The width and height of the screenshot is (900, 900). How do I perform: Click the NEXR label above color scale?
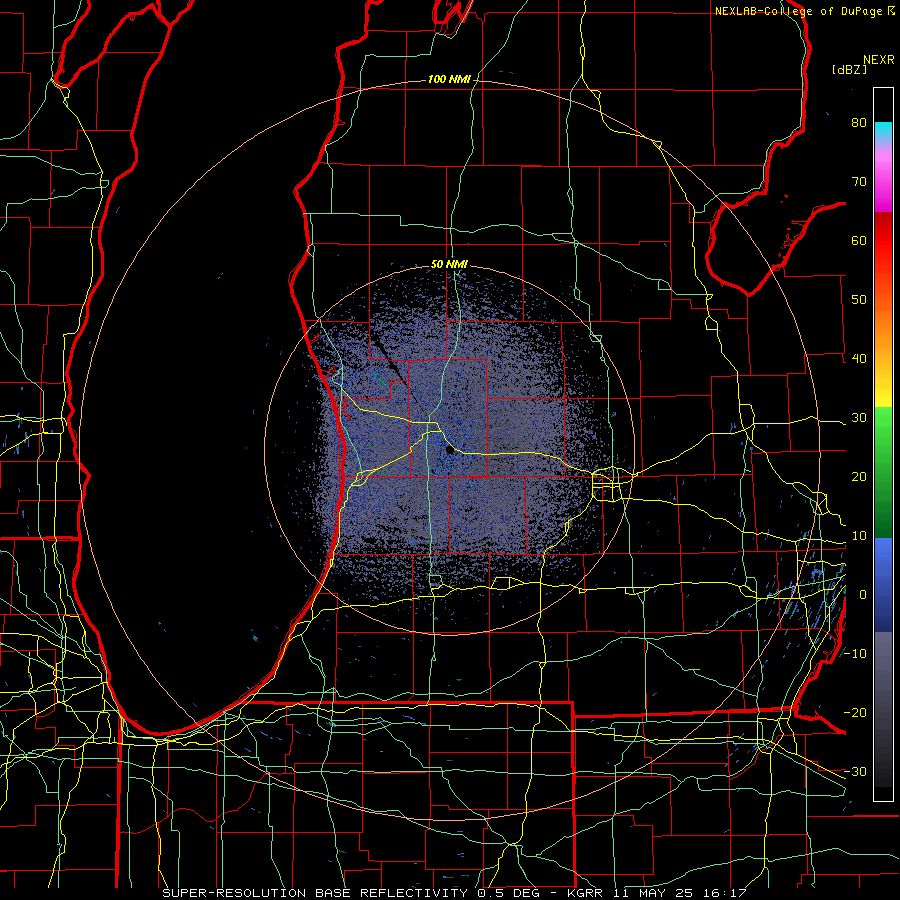pos(879,60)
